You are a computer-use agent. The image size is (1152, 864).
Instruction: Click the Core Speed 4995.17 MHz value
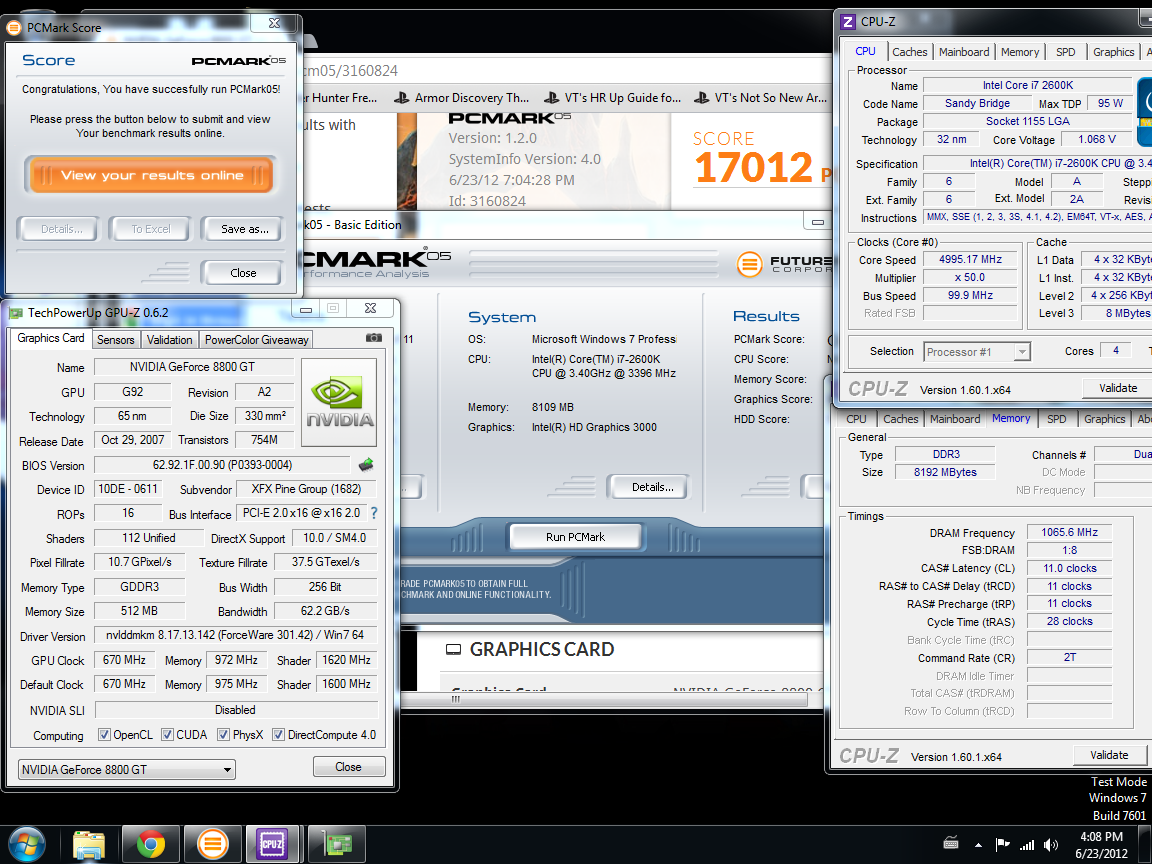pos(970,259)
